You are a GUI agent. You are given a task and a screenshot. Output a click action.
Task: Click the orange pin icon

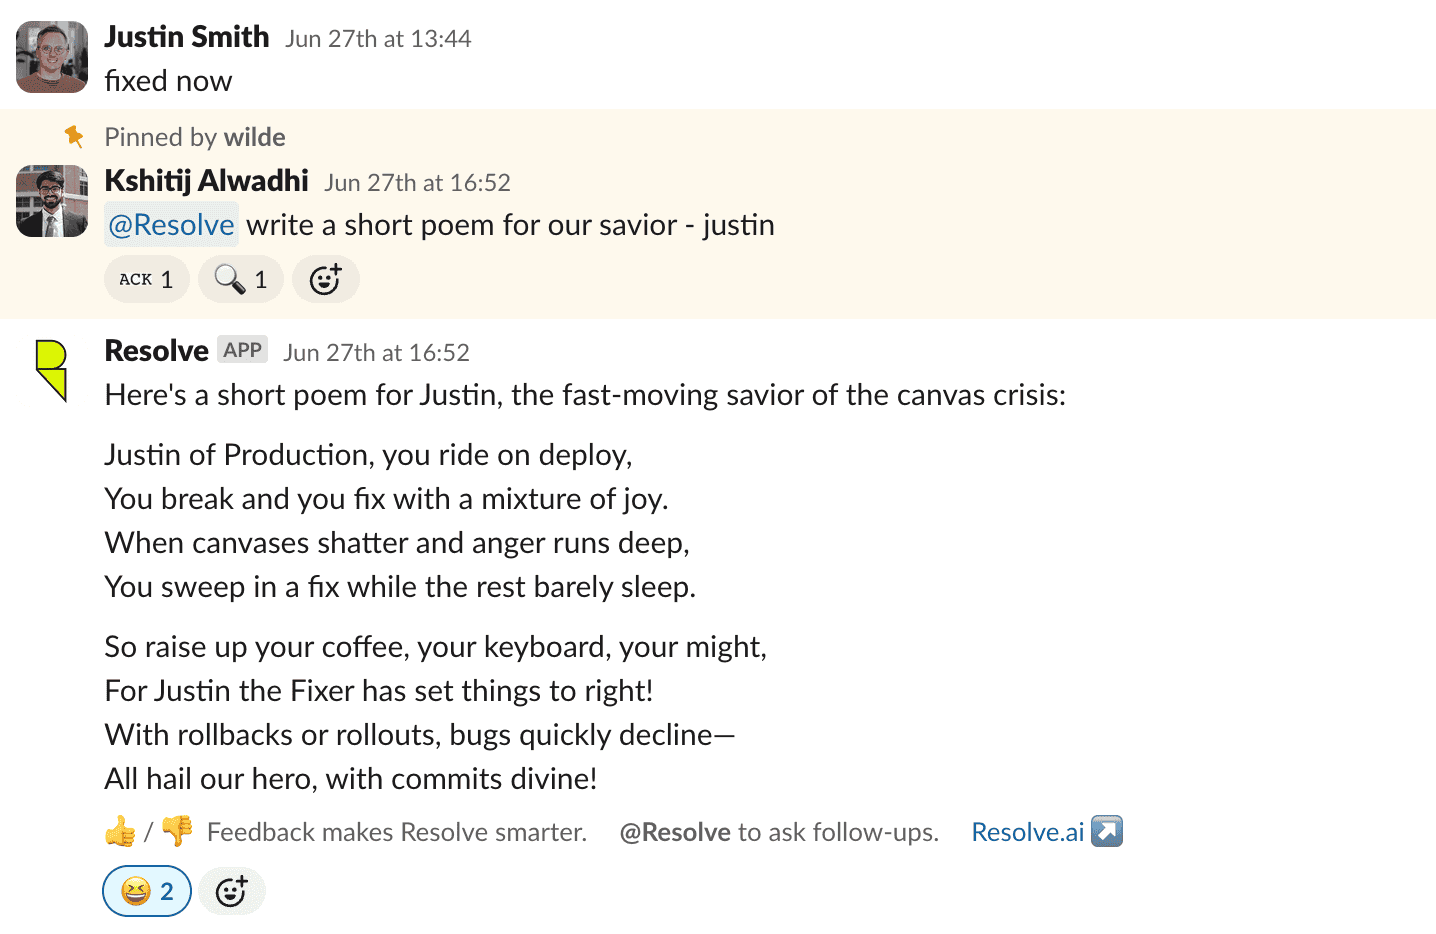(73, 136)
